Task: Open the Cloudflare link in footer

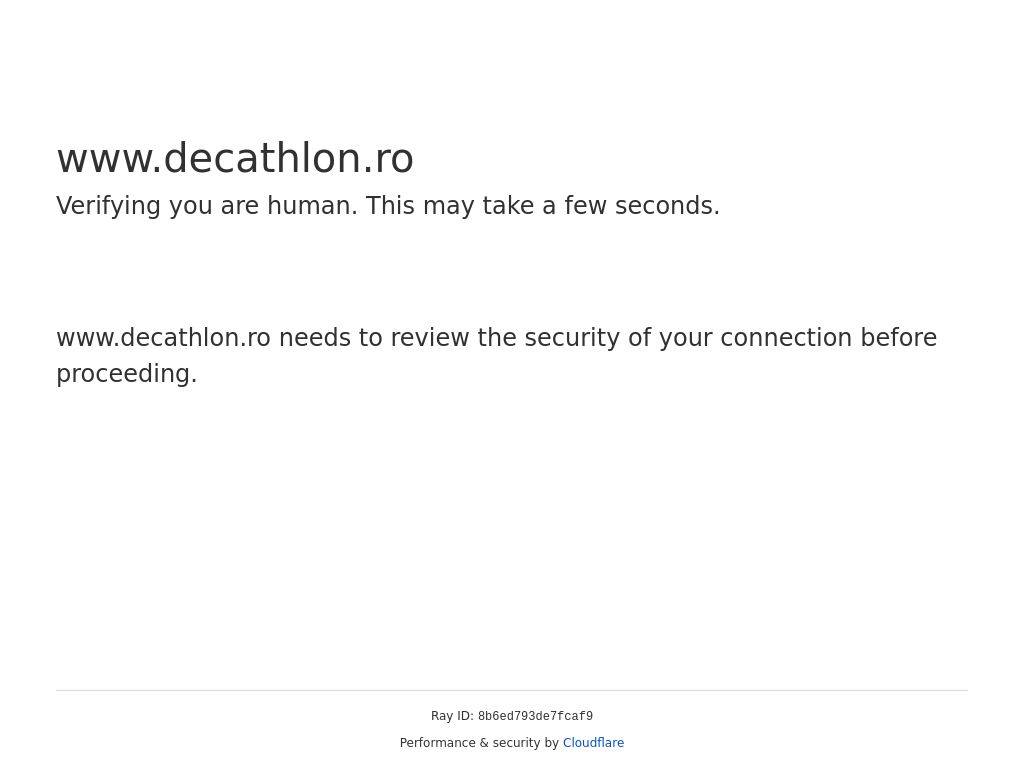Action: point(593,743)
